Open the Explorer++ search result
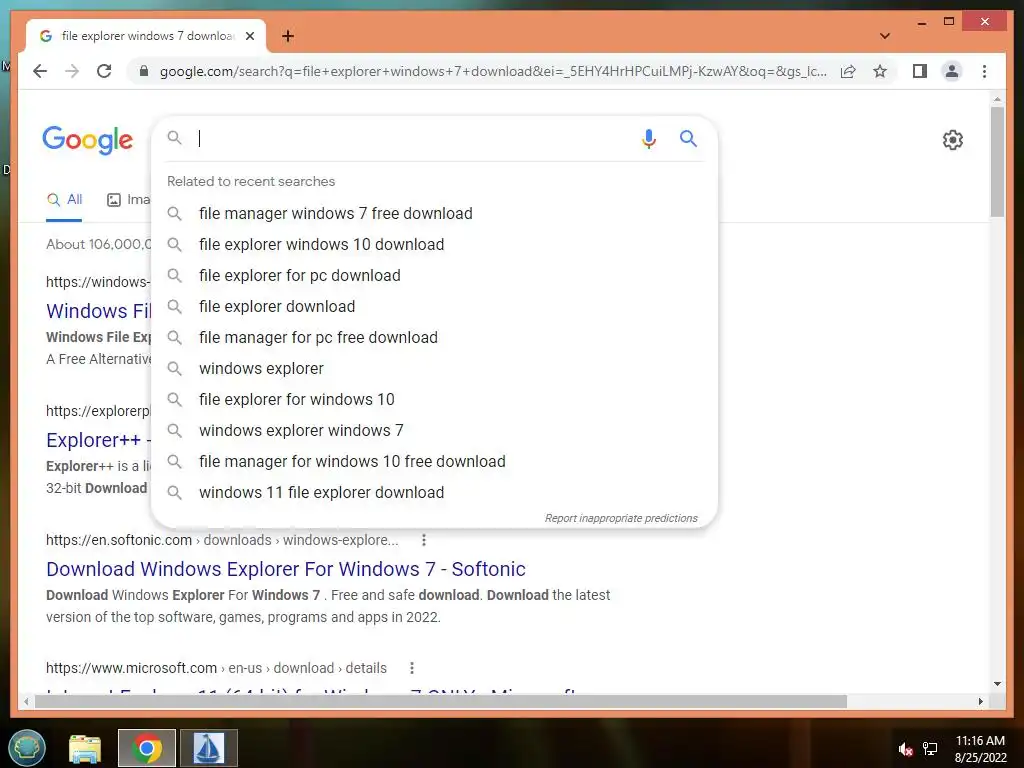 [99, 440]
